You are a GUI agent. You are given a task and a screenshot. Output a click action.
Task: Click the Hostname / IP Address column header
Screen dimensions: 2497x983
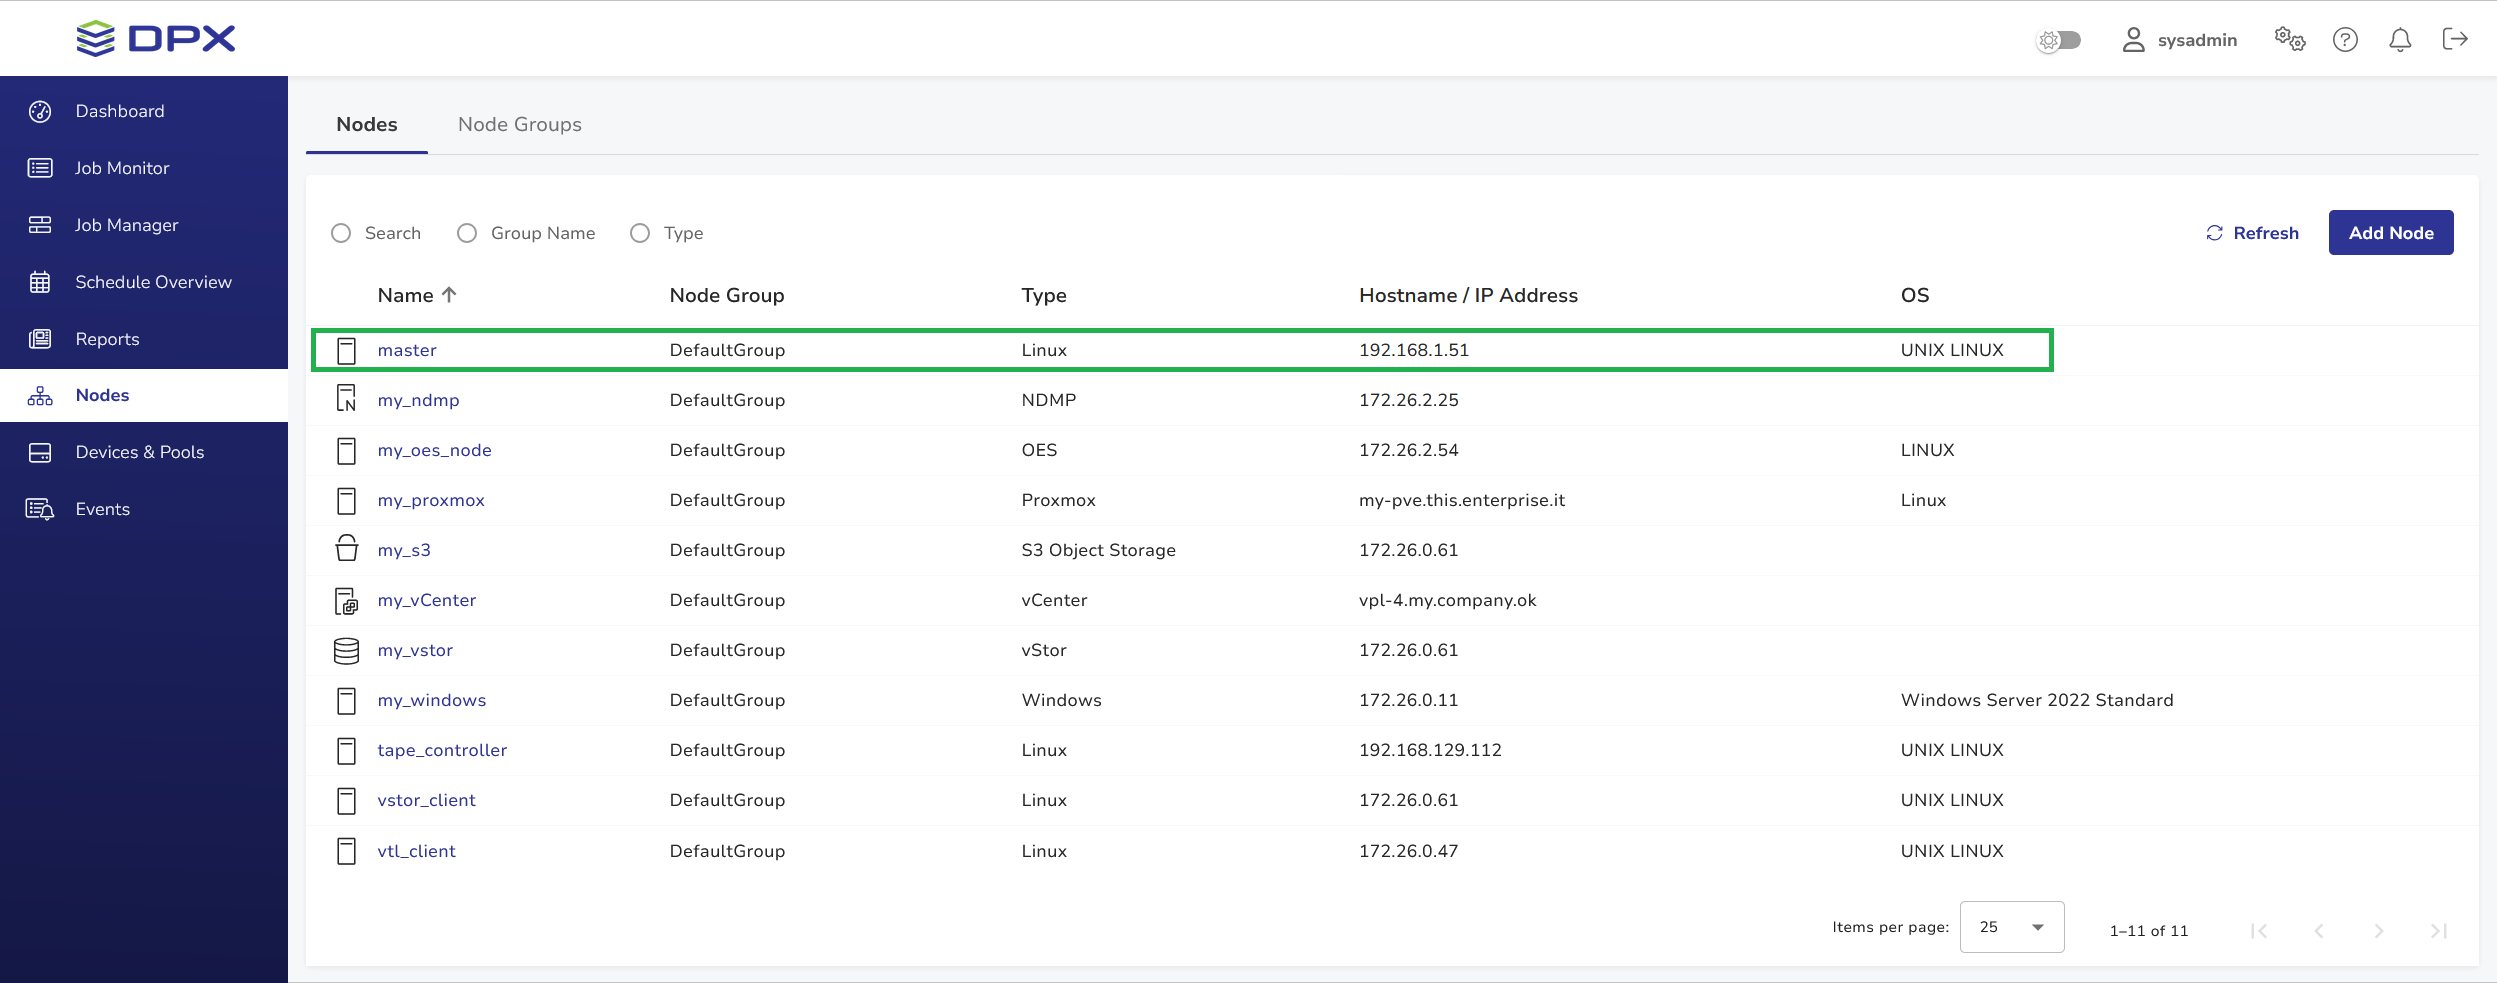(x=1468, y=295)
